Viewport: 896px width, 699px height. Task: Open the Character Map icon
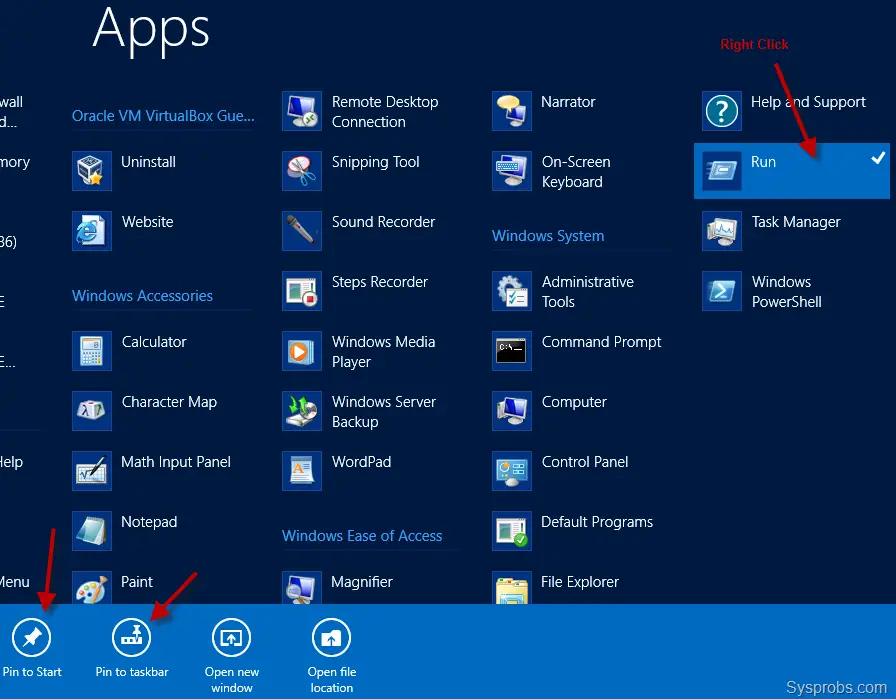pos(91,411)
